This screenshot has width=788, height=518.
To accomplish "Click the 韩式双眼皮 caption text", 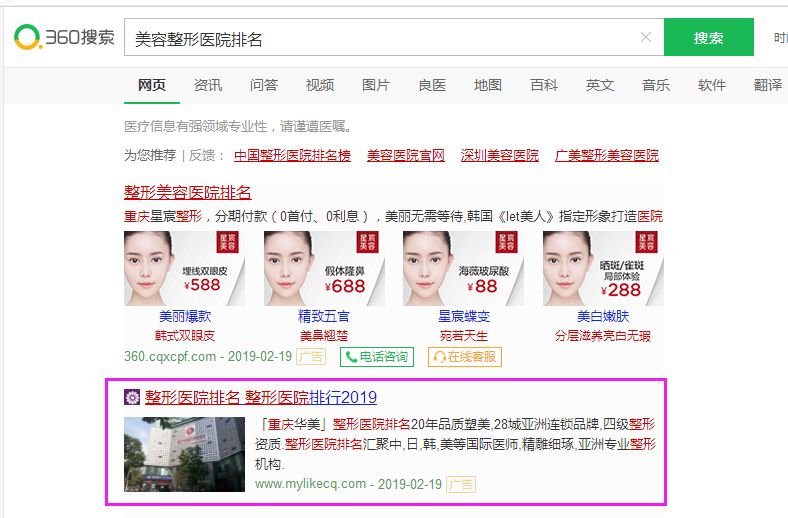I will 185,336.
